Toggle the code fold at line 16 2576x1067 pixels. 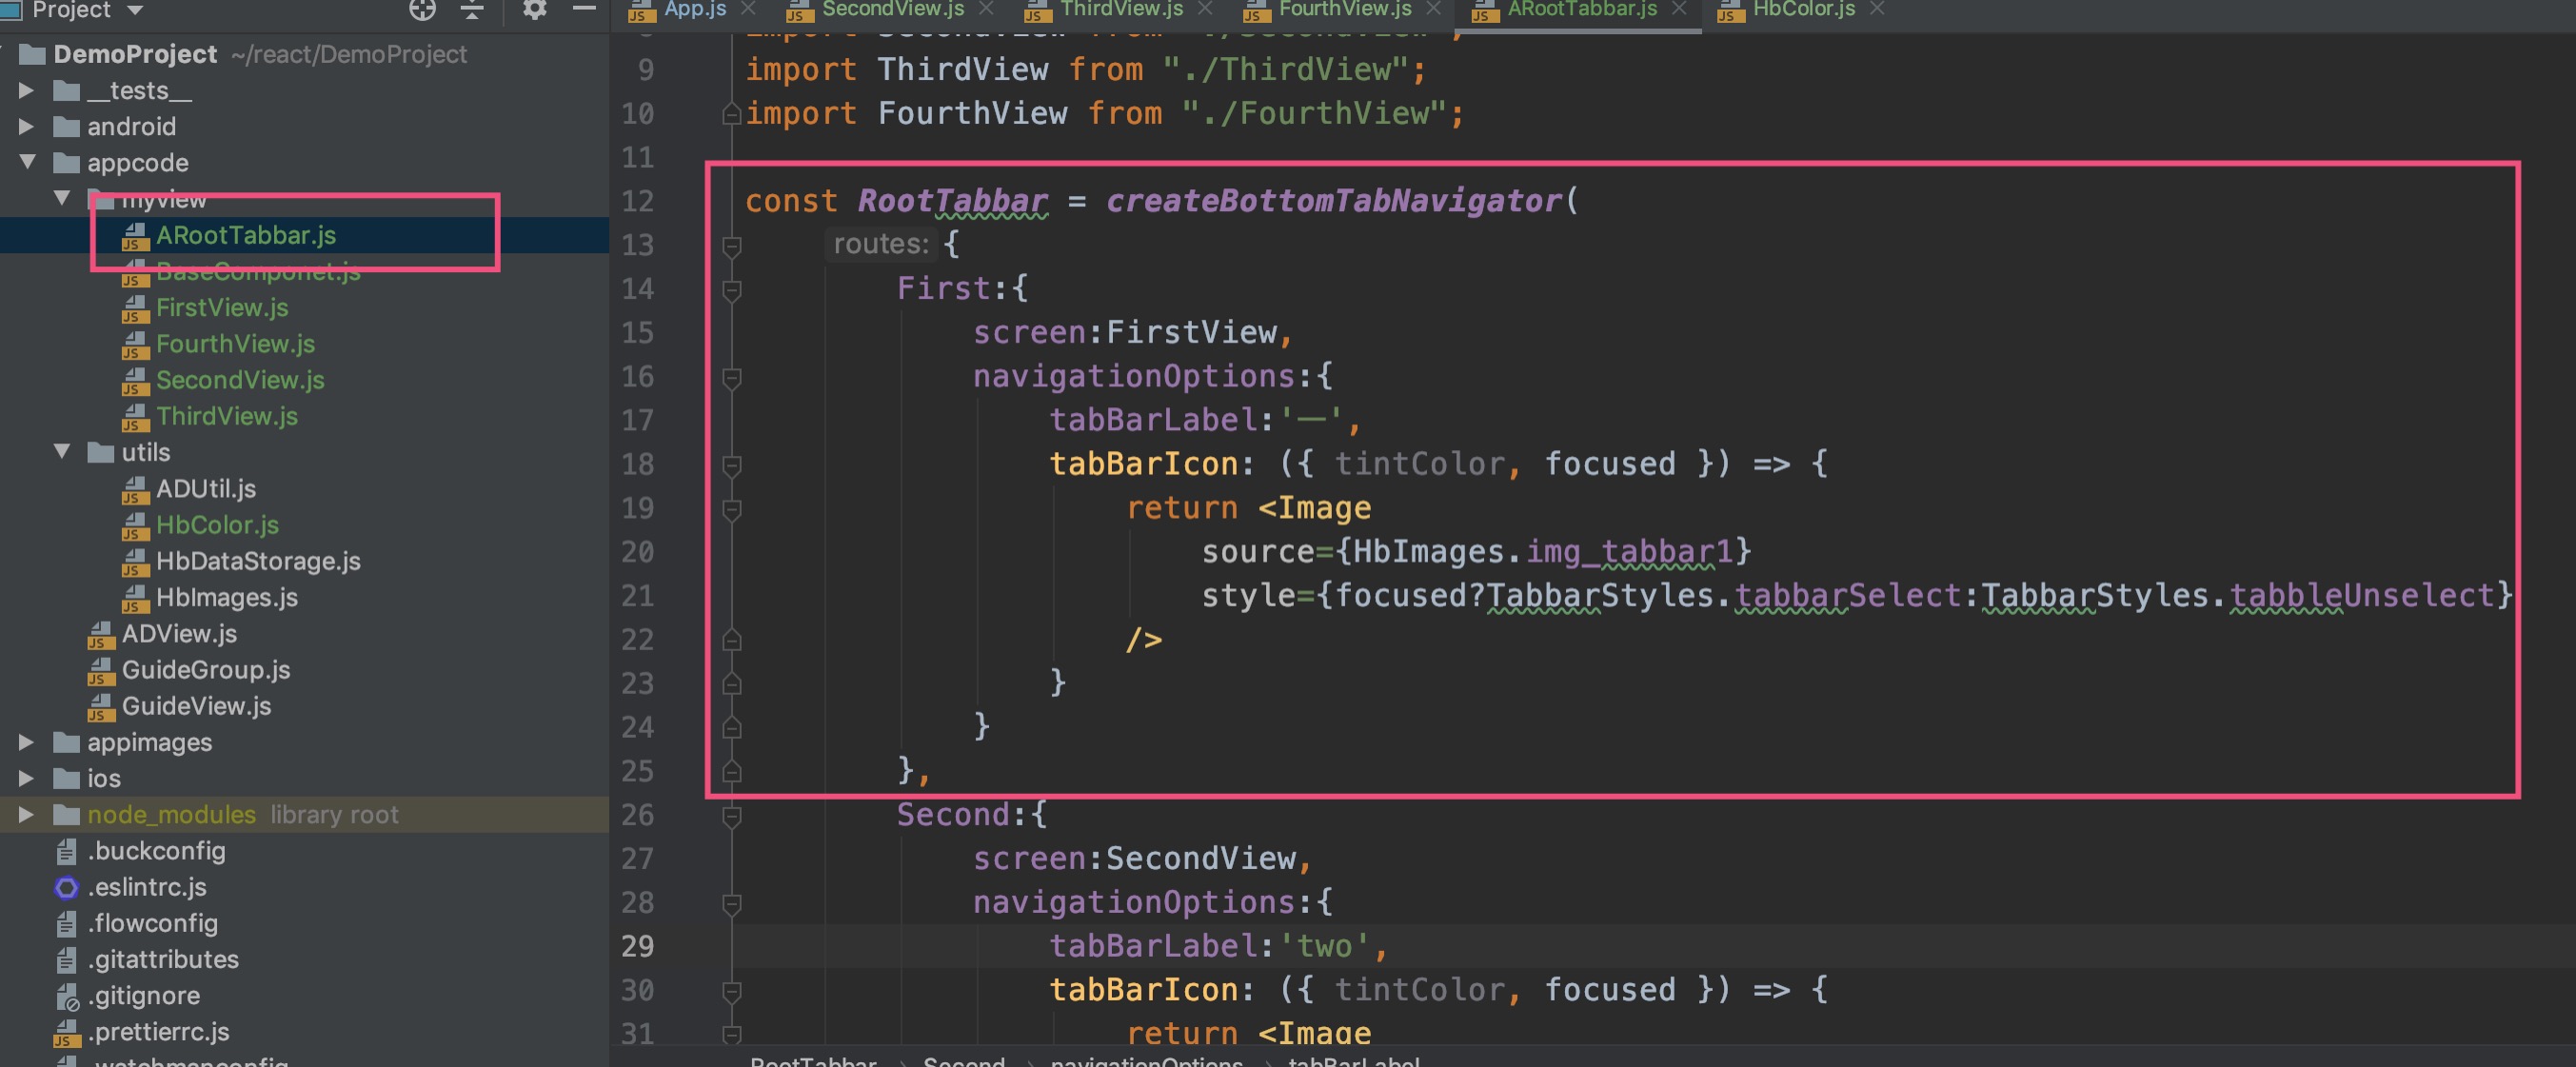pos(732,377)
